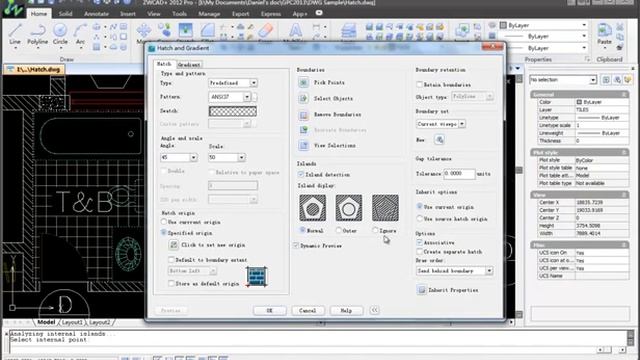Select the Outer island display thumbnail

349,208
